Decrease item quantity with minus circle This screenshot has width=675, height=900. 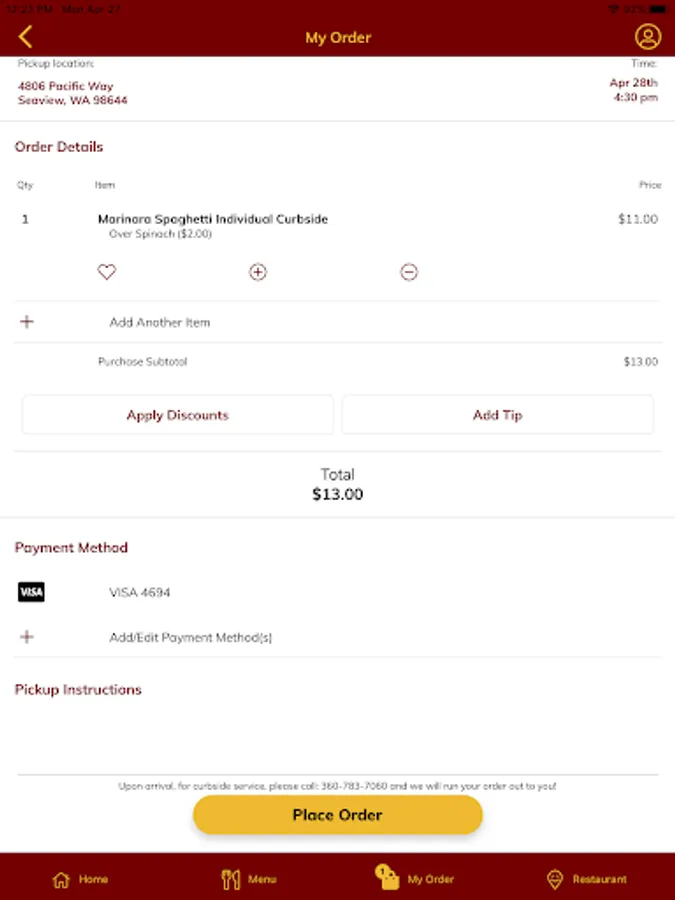[409, 272]
